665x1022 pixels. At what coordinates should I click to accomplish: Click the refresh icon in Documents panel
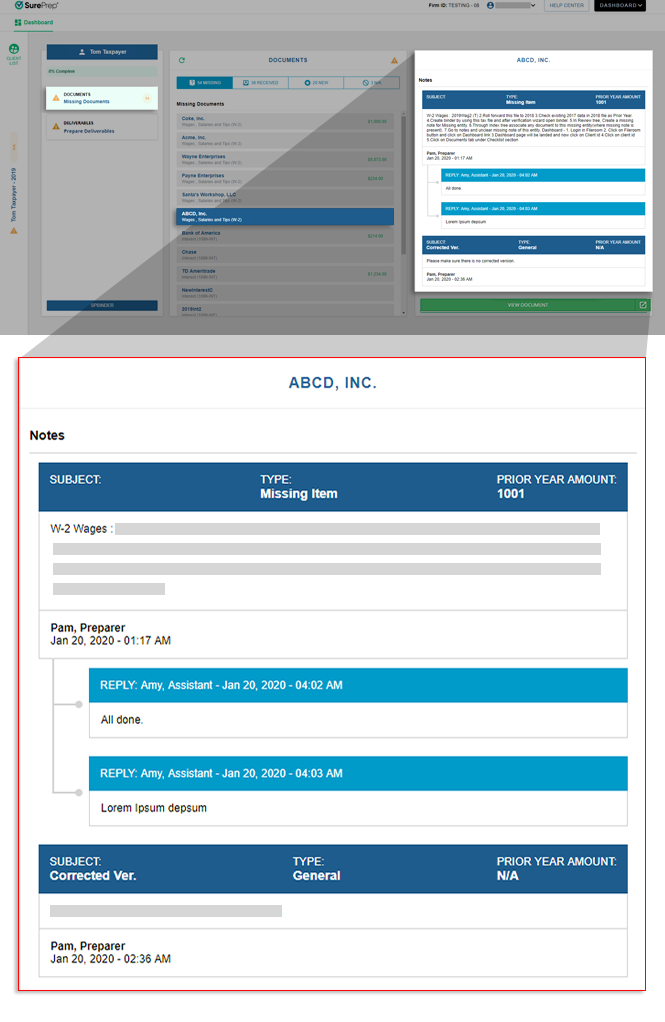click(x=181, y=61)
